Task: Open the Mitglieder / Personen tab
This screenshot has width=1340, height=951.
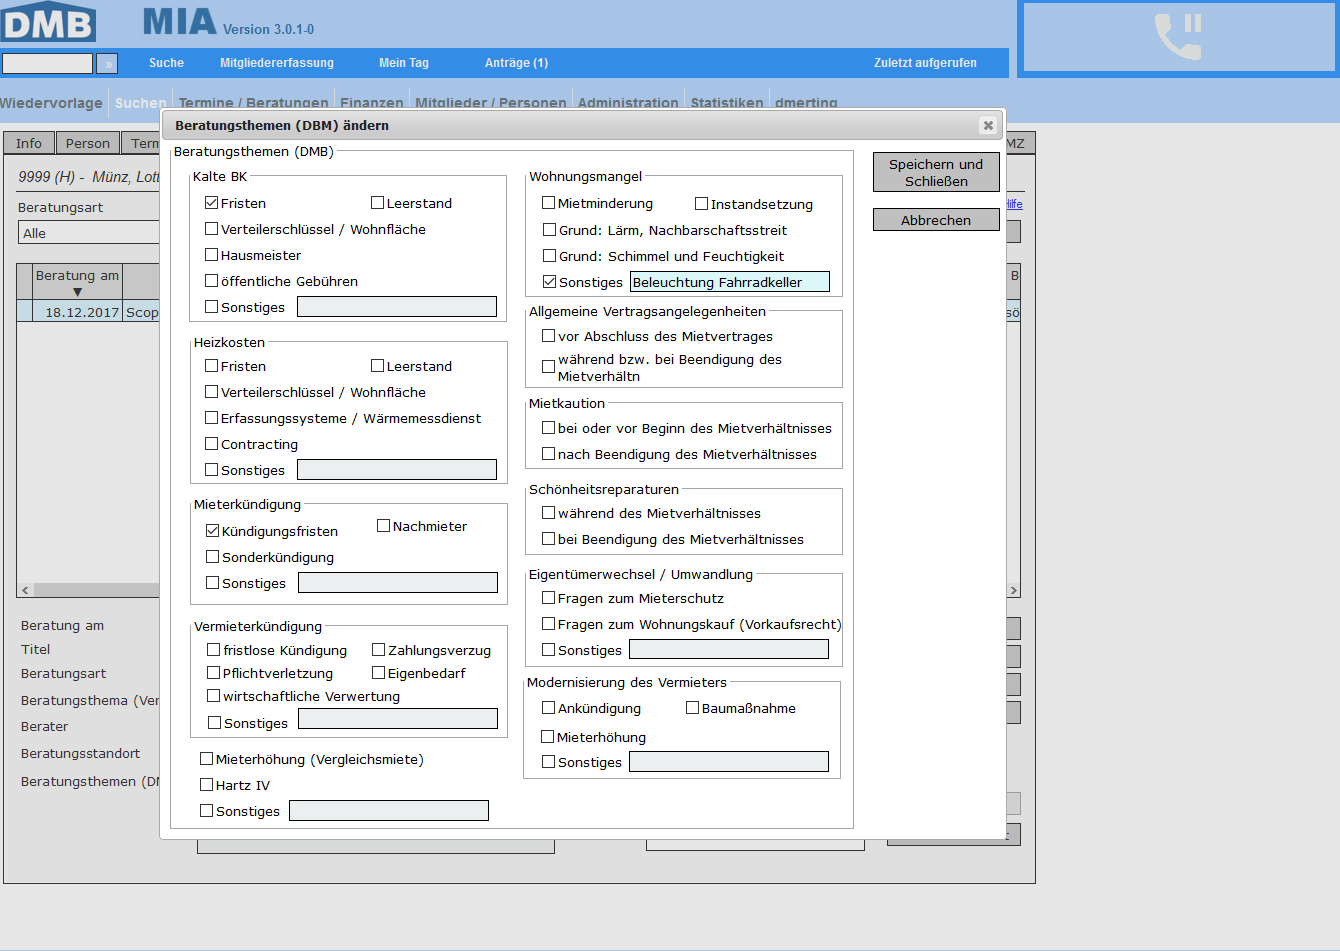Action: point(491,102)
